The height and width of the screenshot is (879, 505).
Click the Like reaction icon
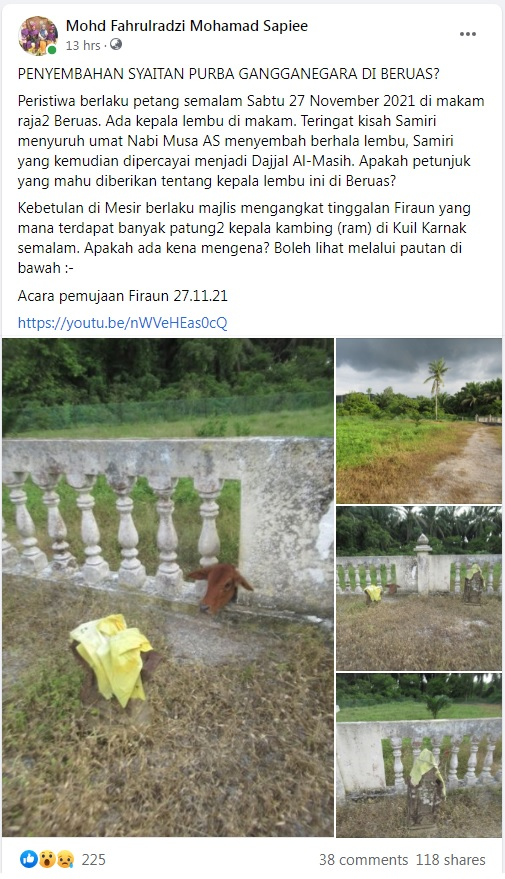(29, 859)
